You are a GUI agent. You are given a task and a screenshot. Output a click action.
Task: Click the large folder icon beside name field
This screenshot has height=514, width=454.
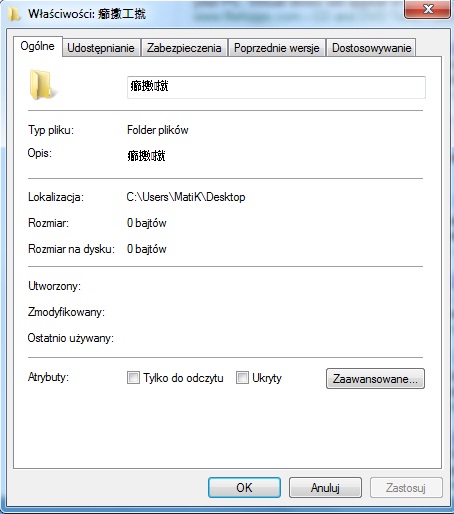[41, 85]
